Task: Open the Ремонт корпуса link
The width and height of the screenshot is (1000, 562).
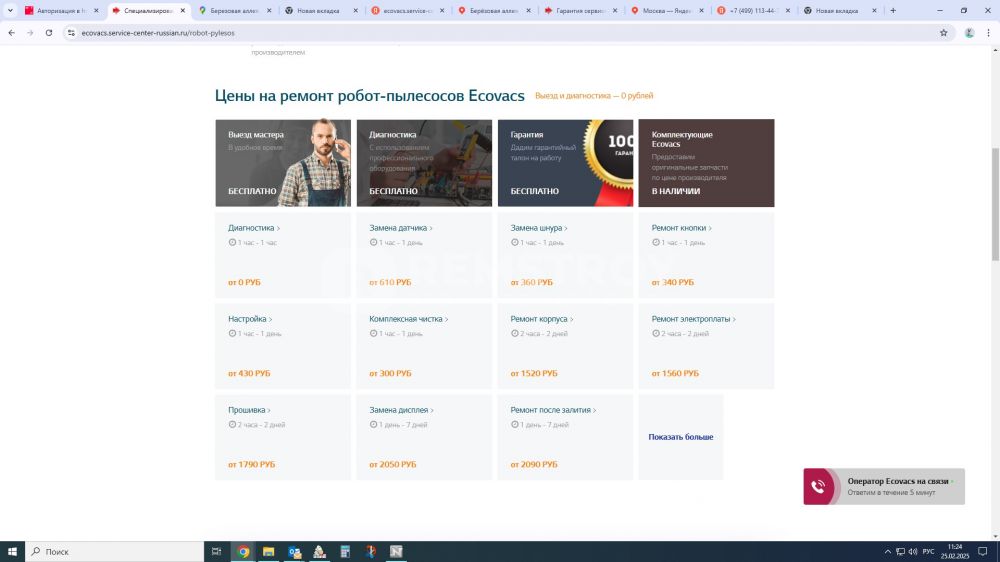Action: tap(541, 319)
